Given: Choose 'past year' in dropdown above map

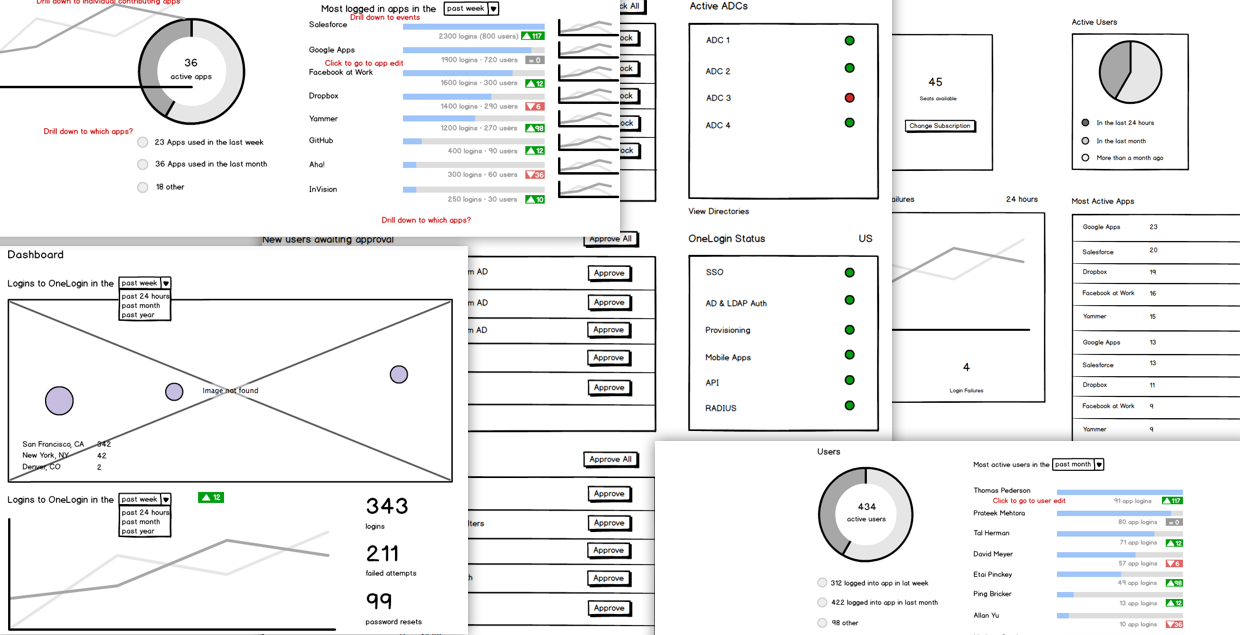Looking at the screenshot, I should (138, 315).
